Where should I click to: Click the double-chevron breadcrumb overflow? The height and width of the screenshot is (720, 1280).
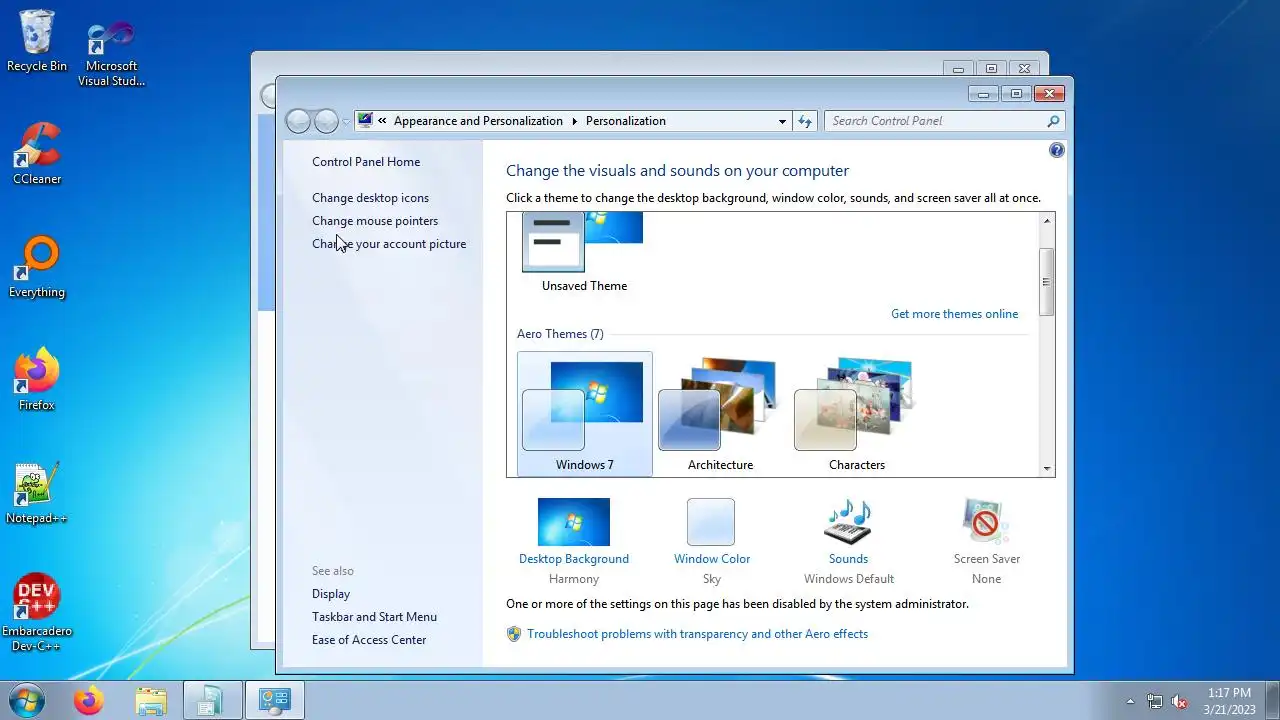tap(382, 121)
